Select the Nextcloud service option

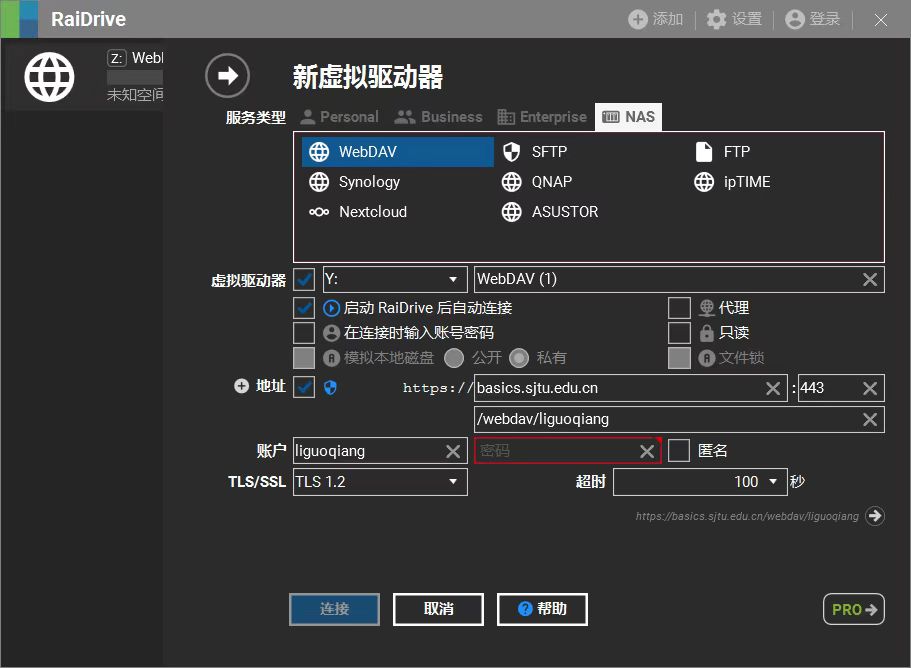point(368,212)
